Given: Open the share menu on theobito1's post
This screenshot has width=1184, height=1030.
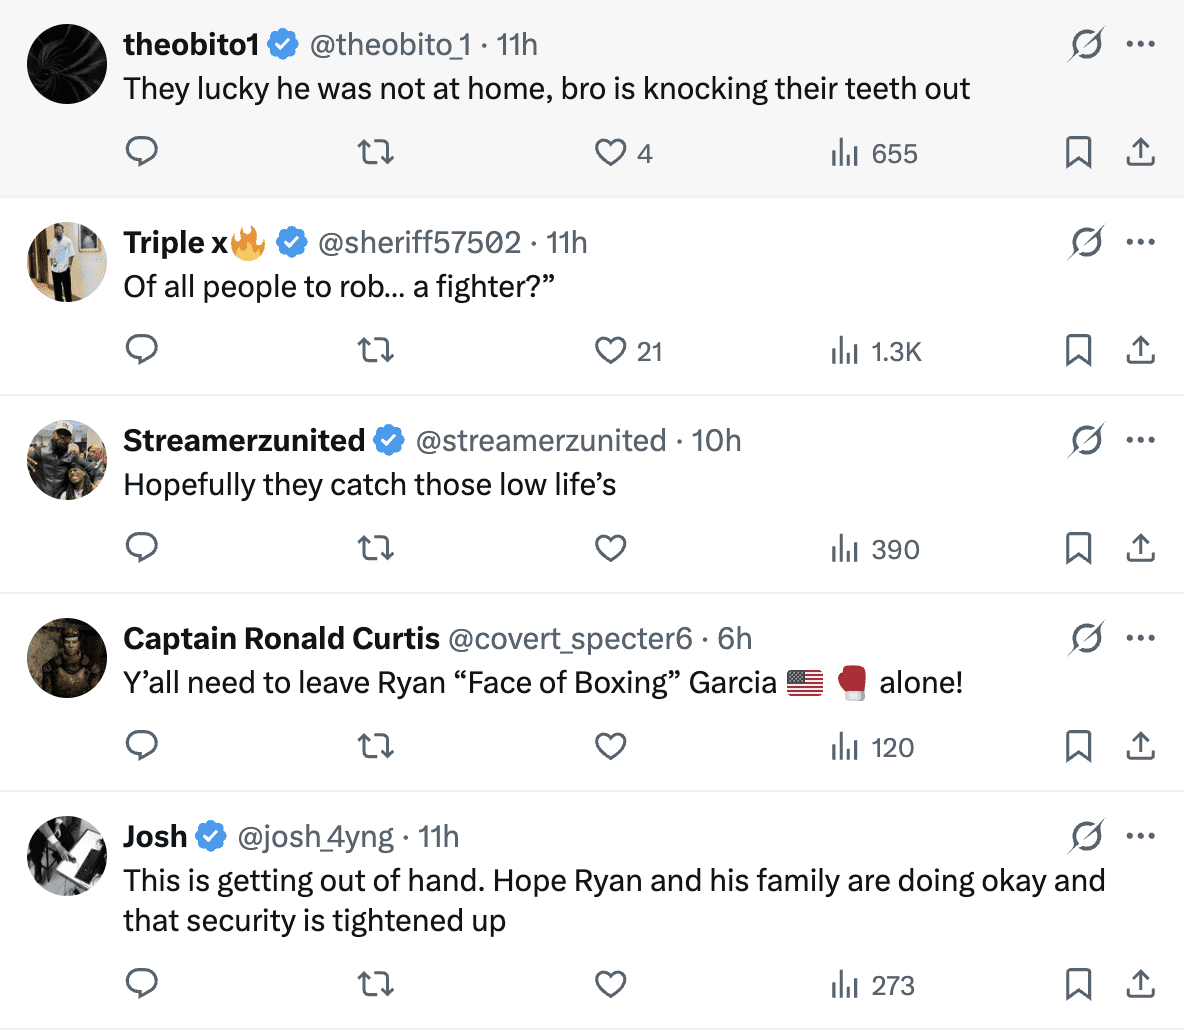Looking at the screenshot, I should coord(1140,151).
